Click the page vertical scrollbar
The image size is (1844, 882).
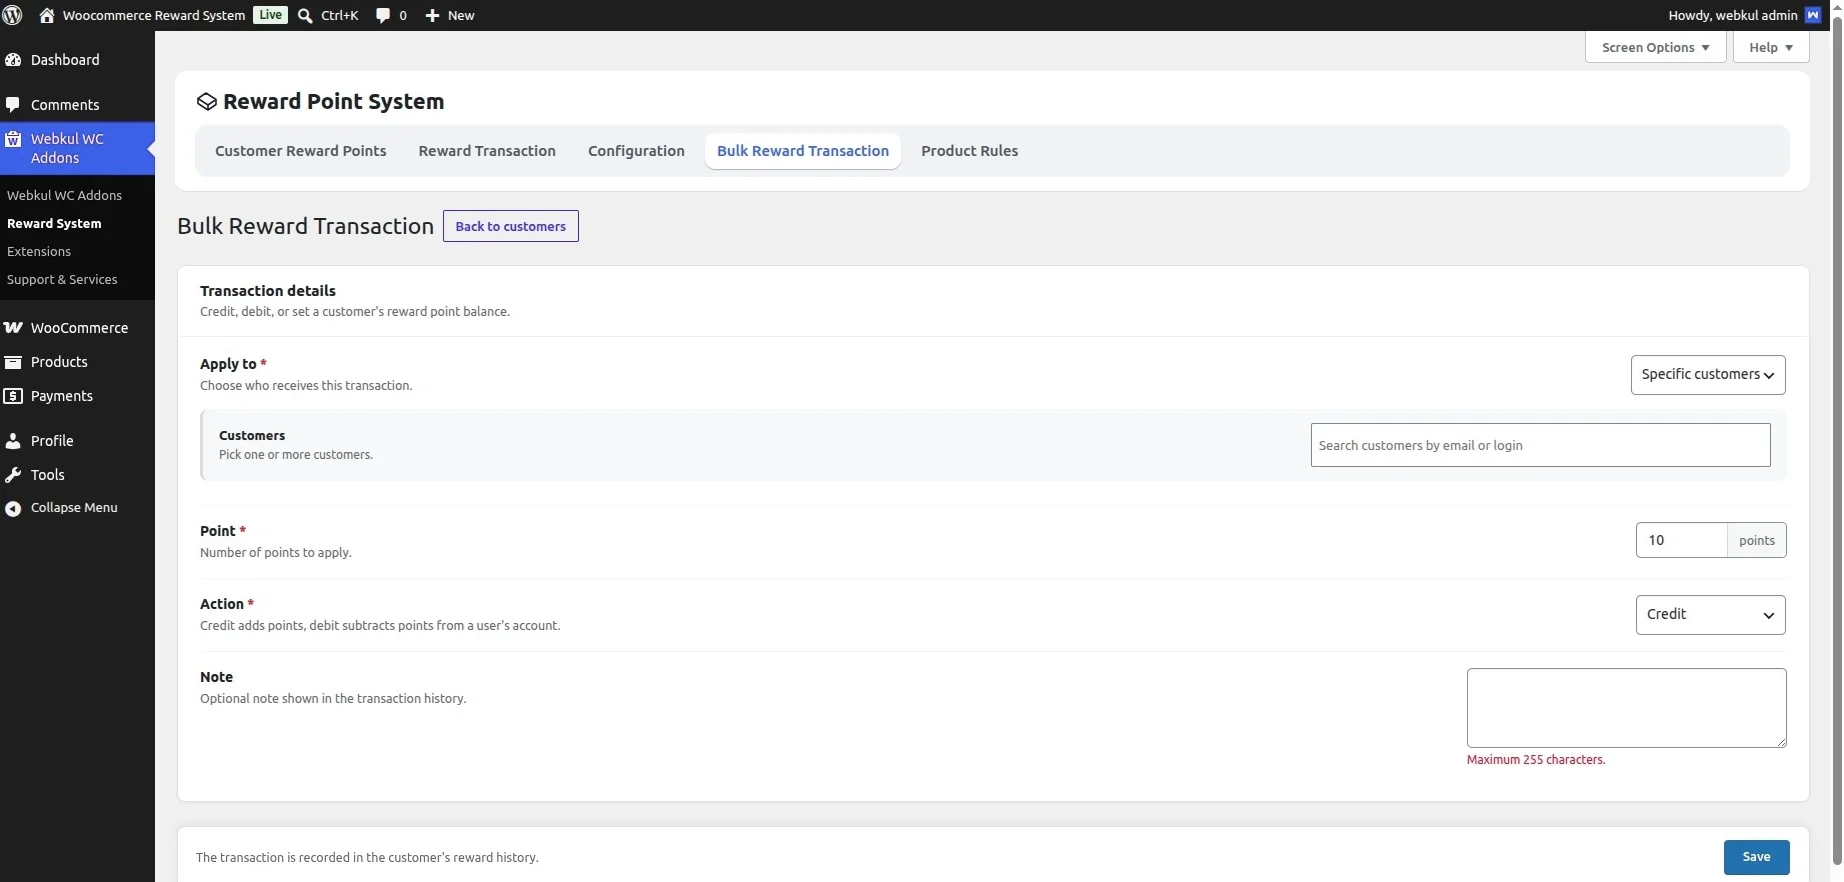(x=1837, y=440)
